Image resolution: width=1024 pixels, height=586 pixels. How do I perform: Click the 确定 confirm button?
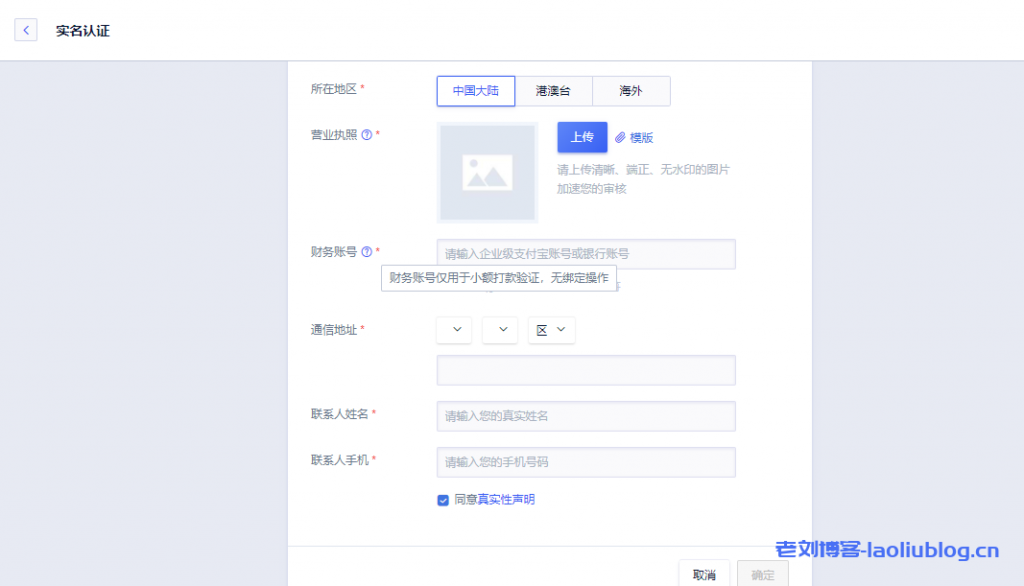[762, 574]
